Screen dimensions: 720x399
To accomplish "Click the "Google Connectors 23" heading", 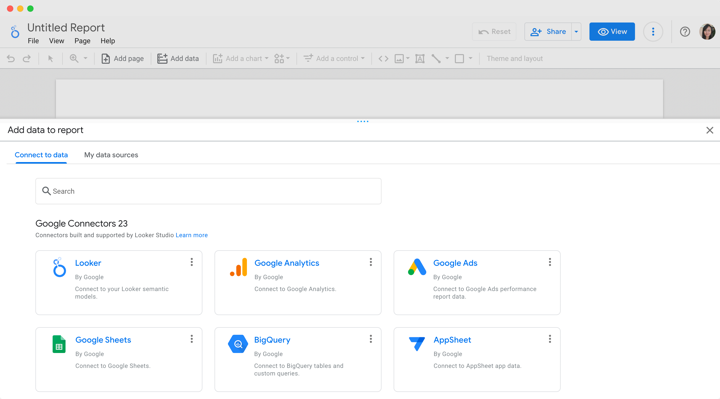I will point(81,224).
